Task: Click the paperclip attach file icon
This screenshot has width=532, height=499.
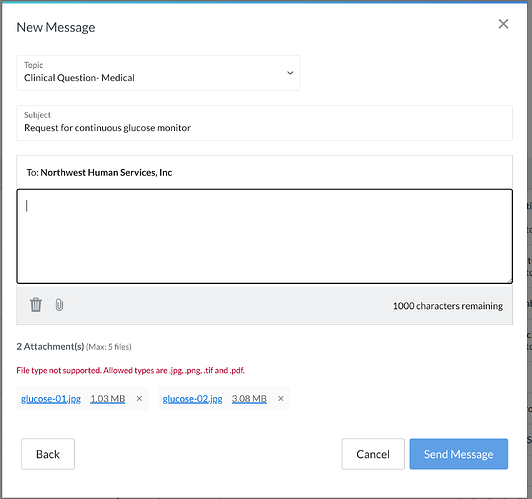Action: click(x=59, y=305)
